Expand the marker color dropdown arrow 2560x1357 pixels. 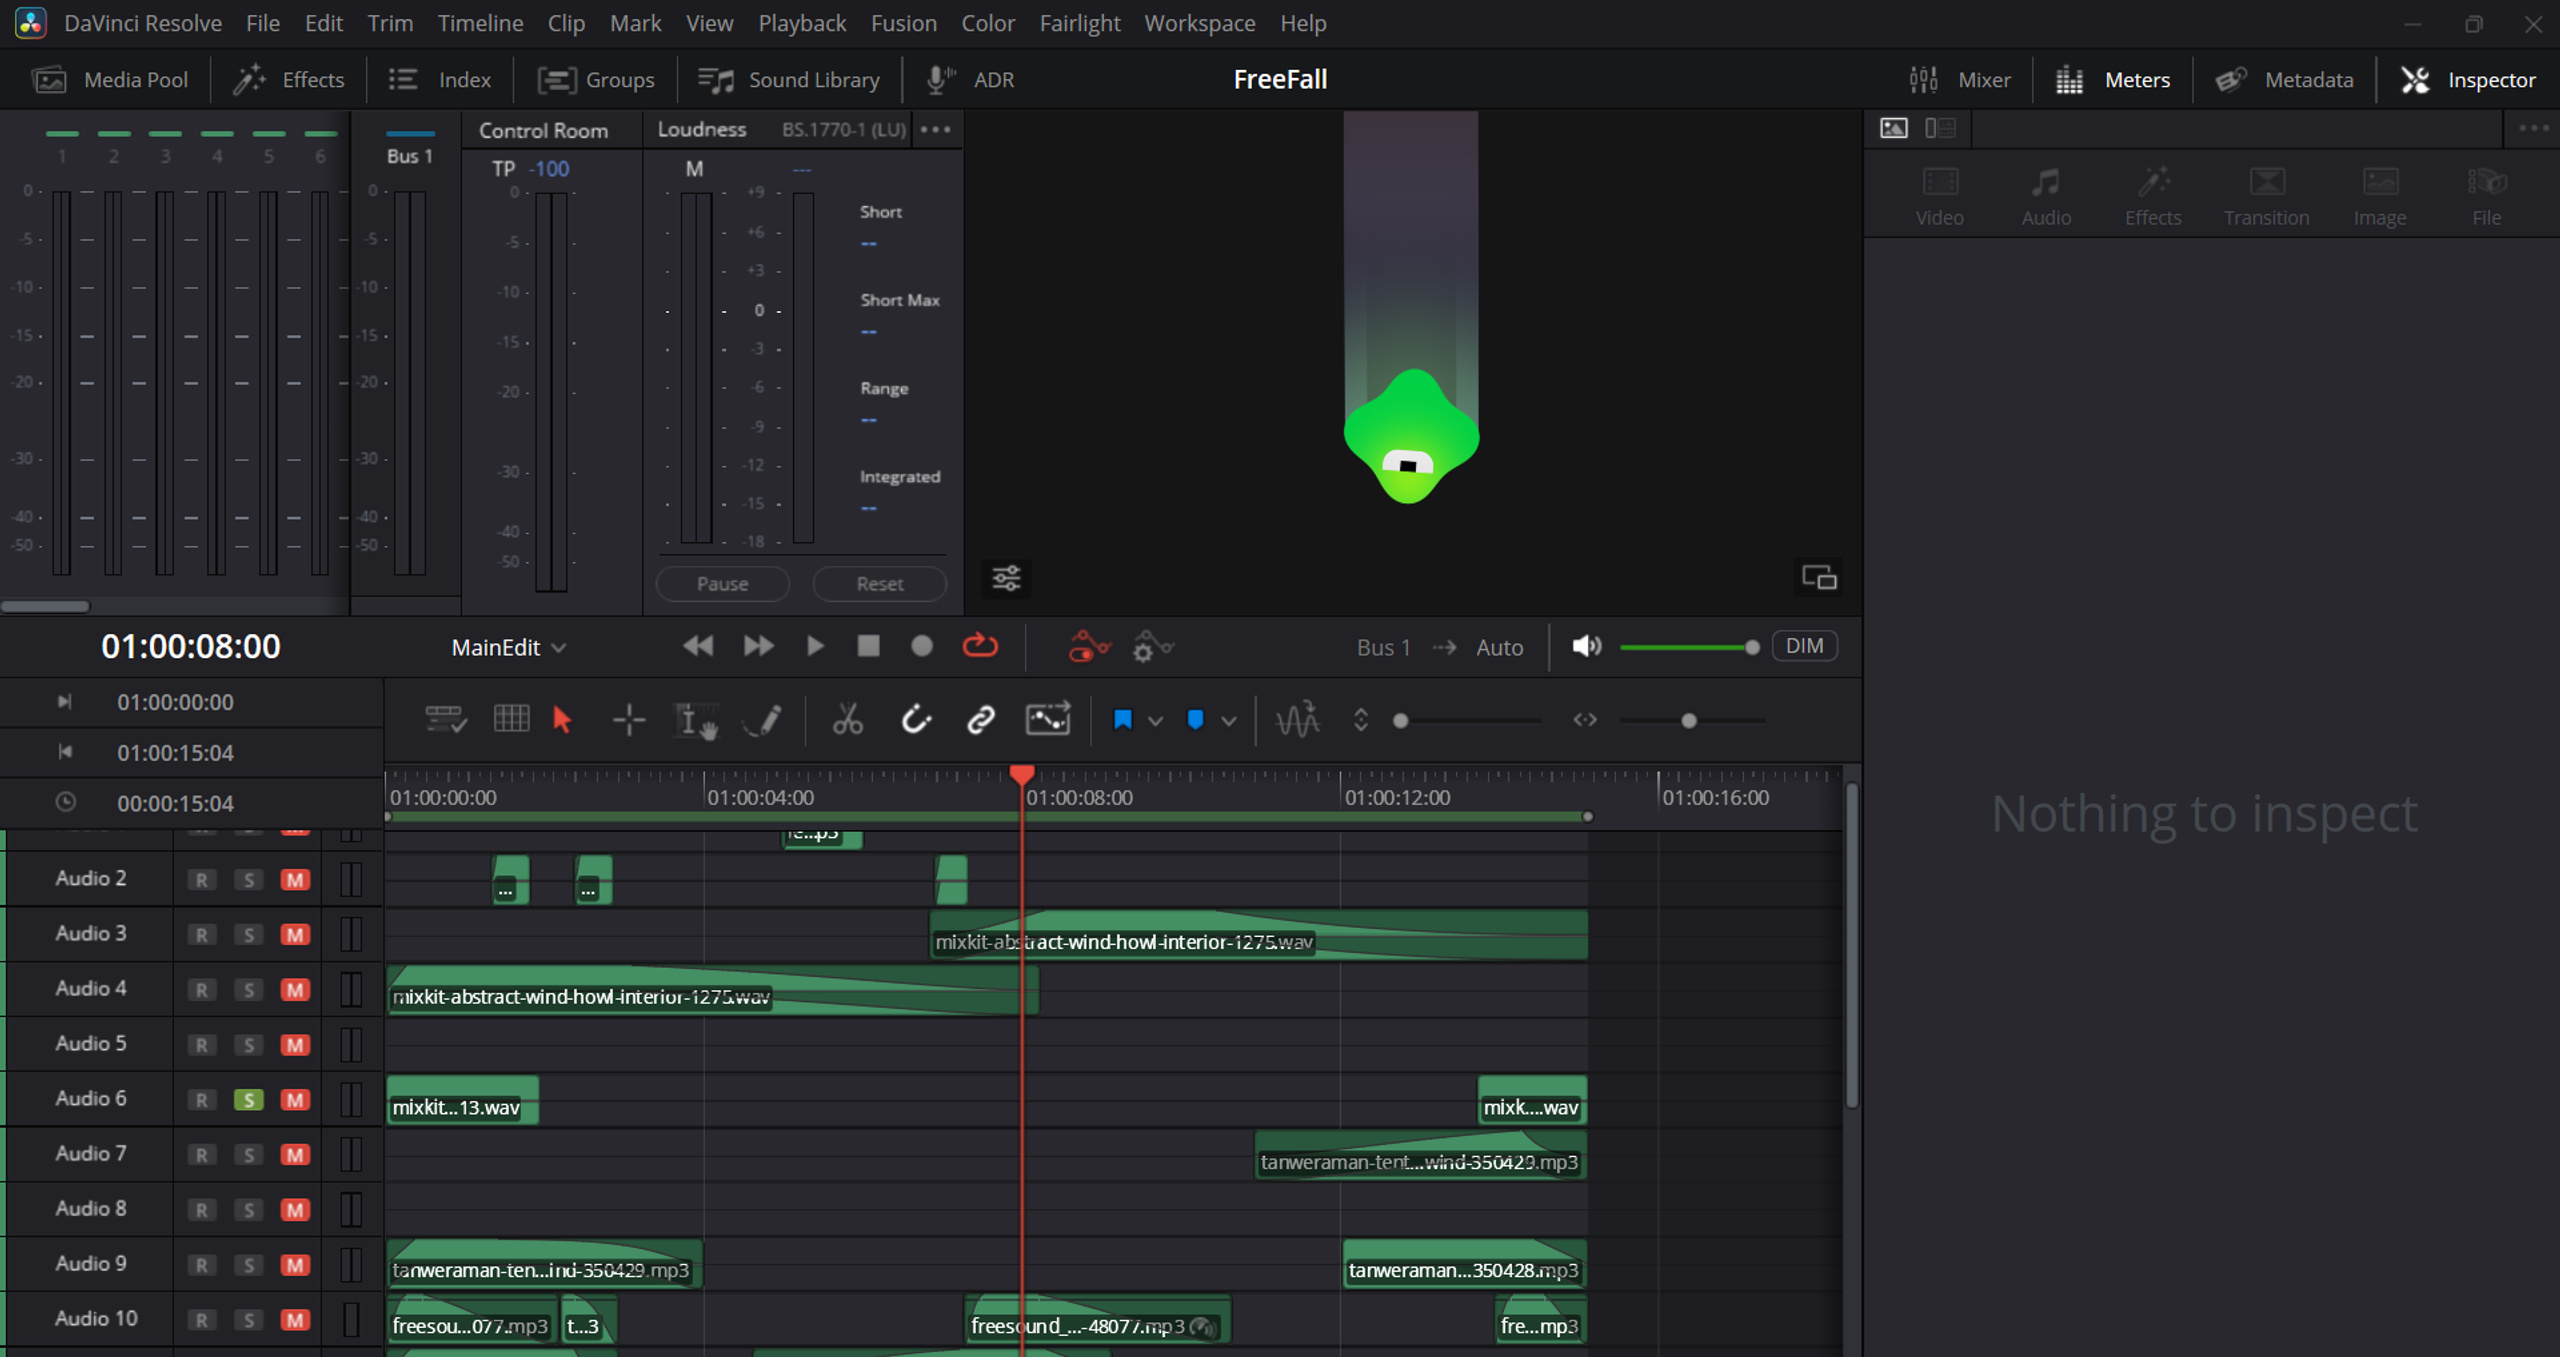(1229, 721)
